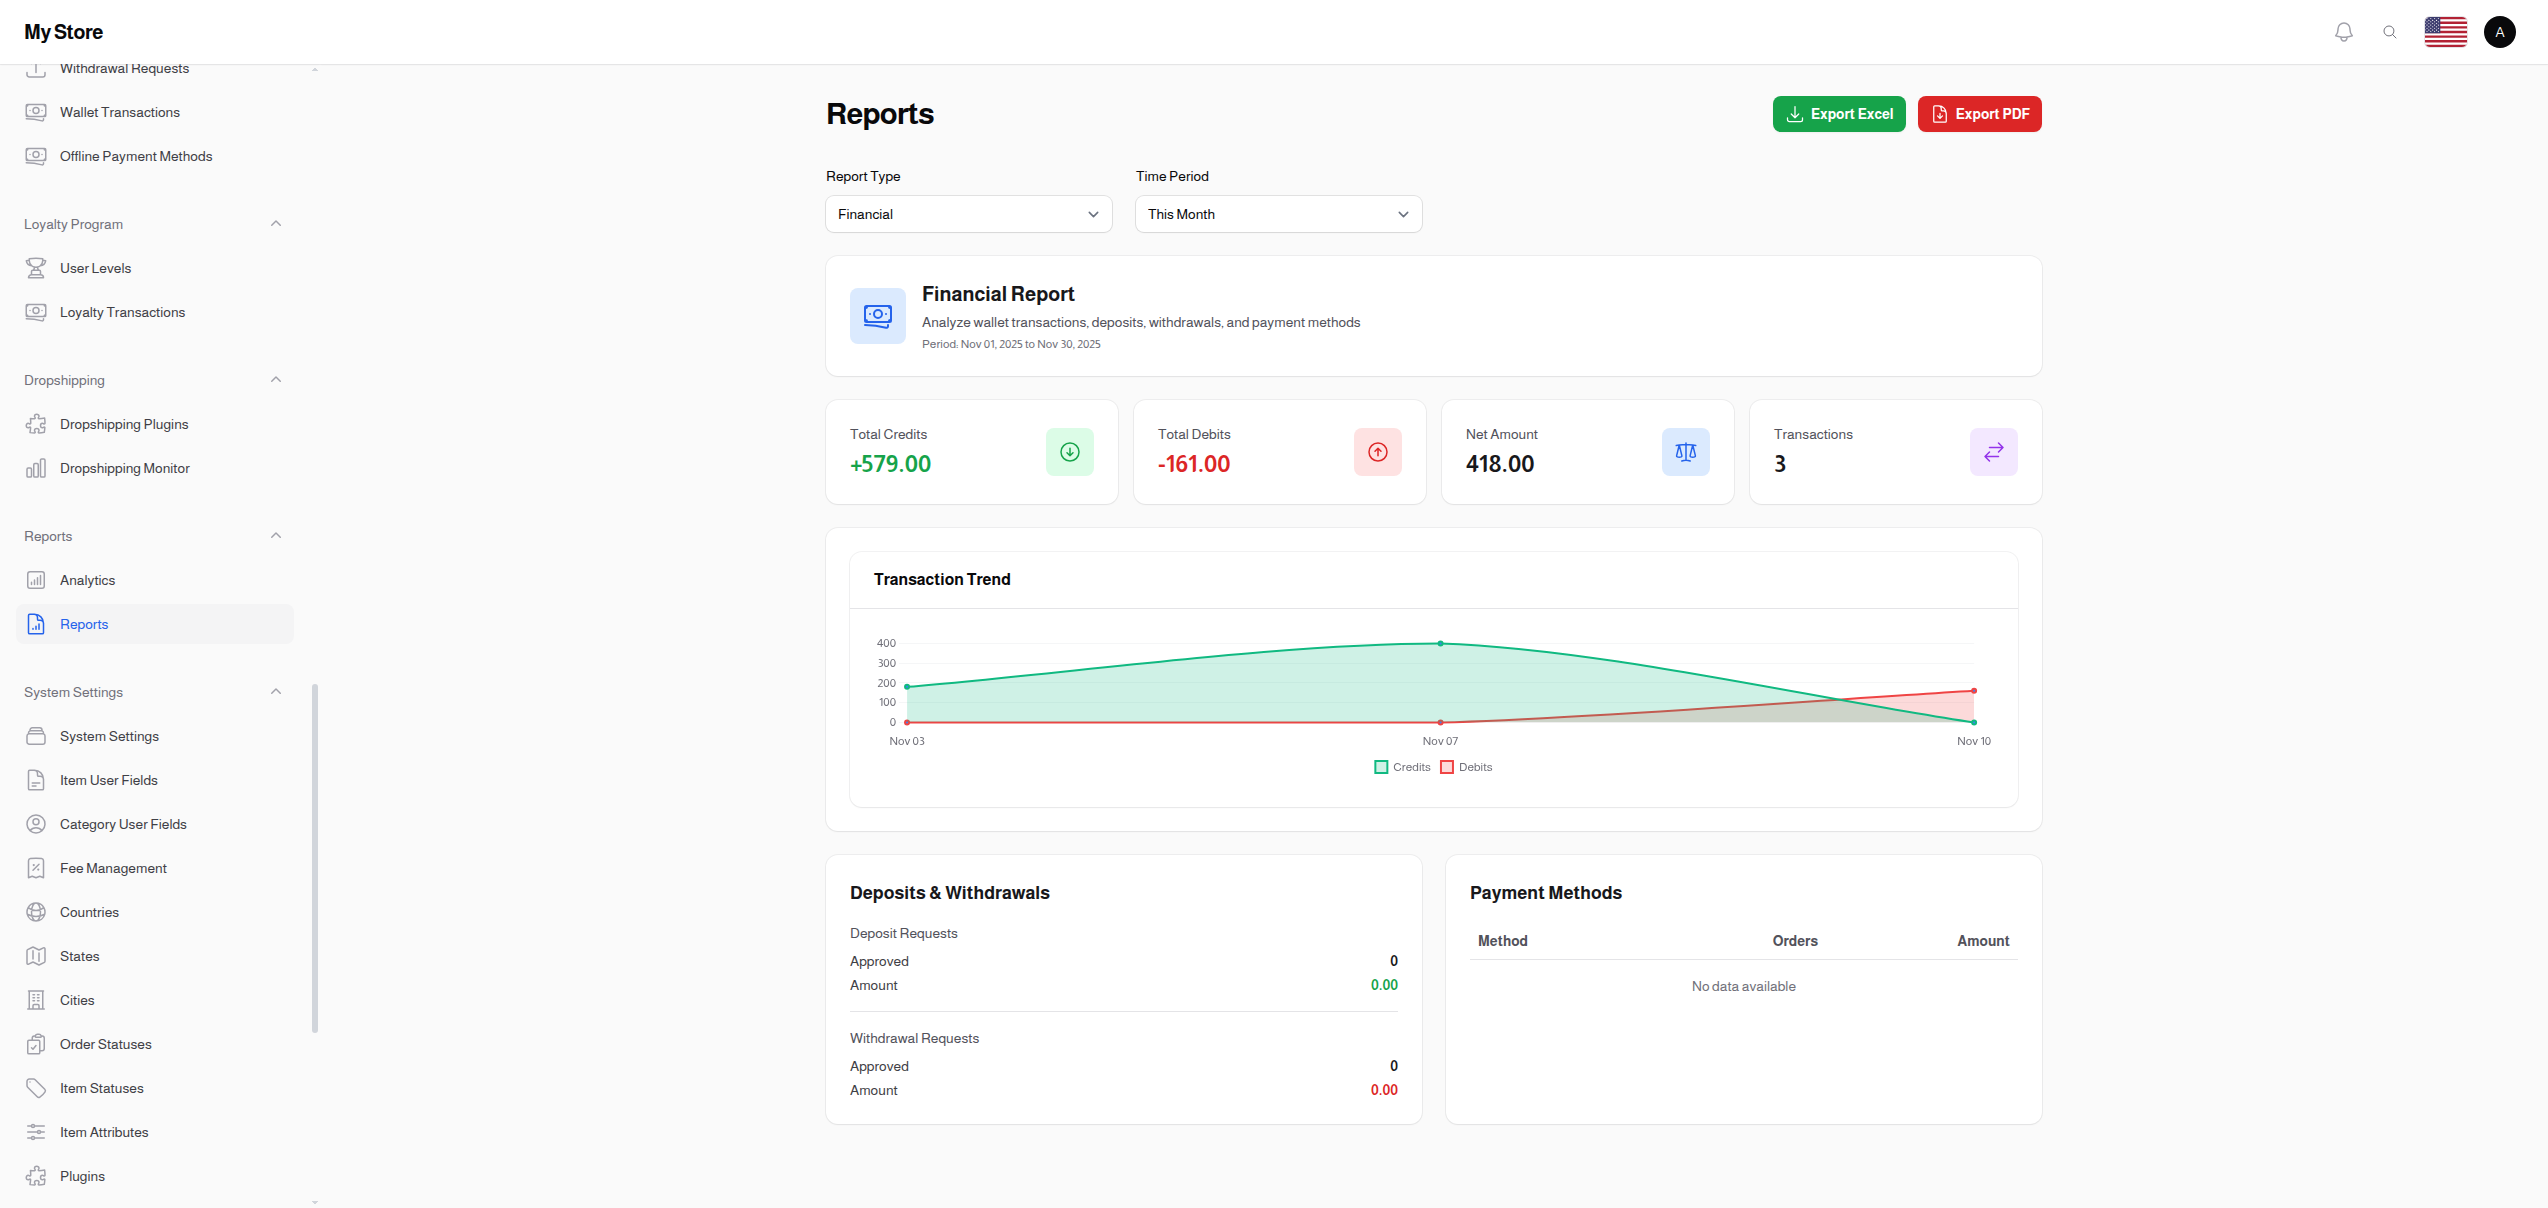This screenshot has height=1208, width=2548.
Task: Open the Report Type dropdown
Action: click(x=967, y=214)
